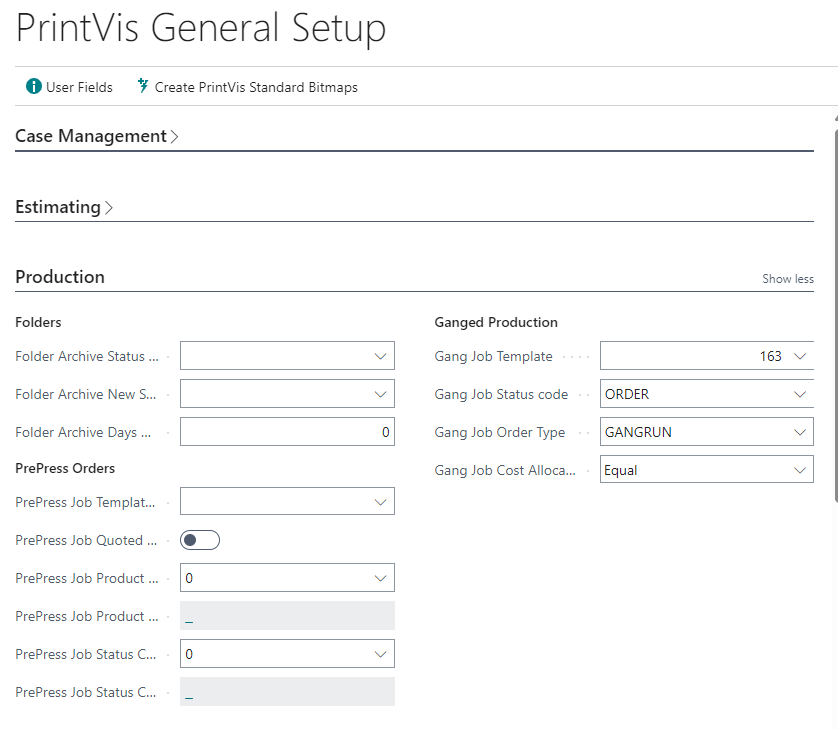Click the Gang Job Status code label

click(x=501, y=394)
